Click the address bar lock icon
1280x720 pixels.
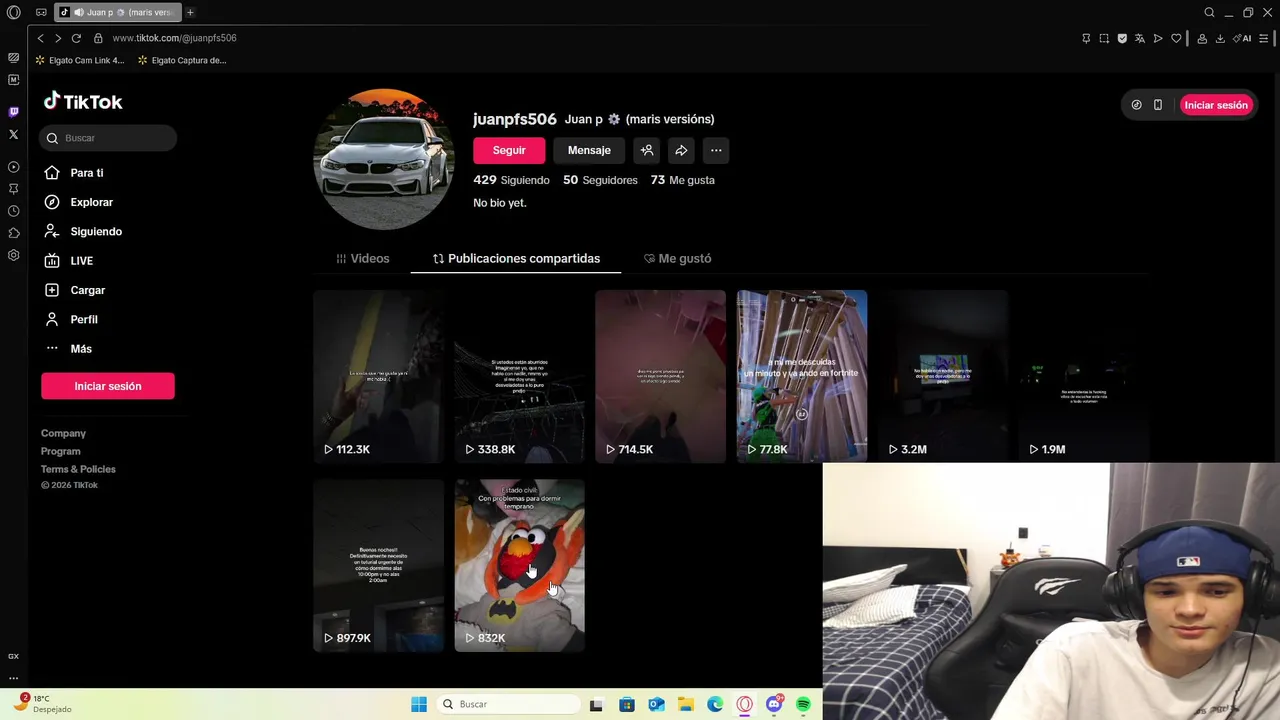(98, 38)
